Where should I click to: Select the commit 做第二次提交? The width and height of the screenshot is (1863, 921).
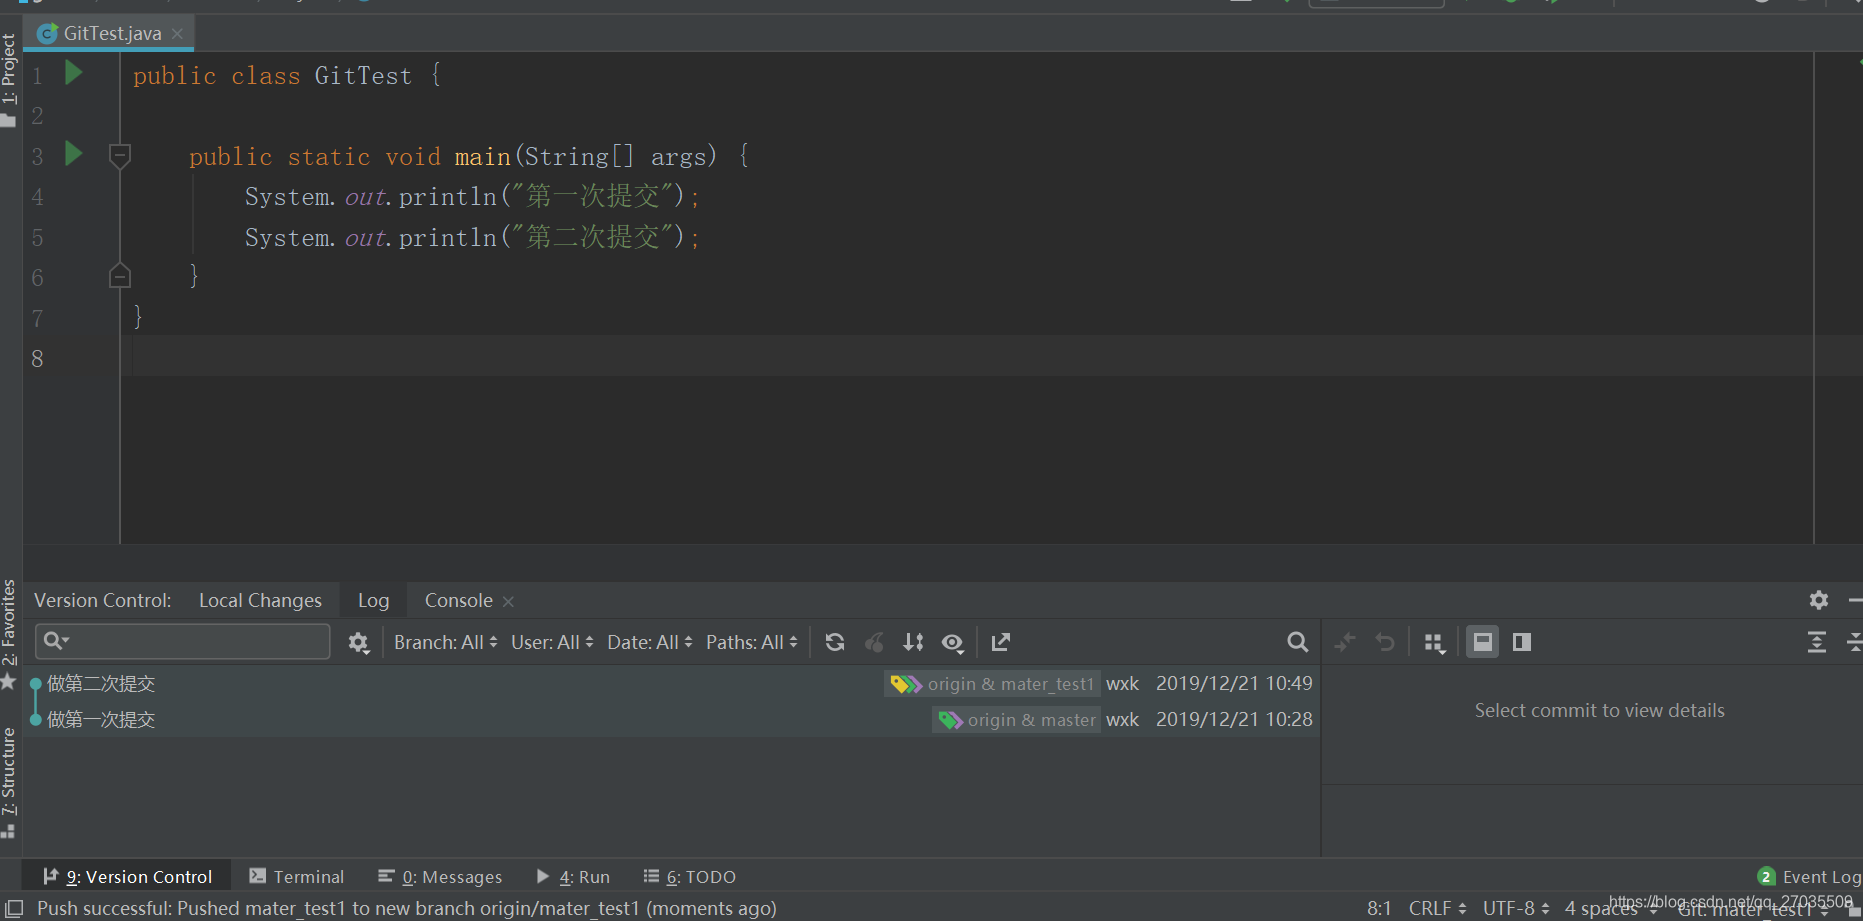point(101,683)
